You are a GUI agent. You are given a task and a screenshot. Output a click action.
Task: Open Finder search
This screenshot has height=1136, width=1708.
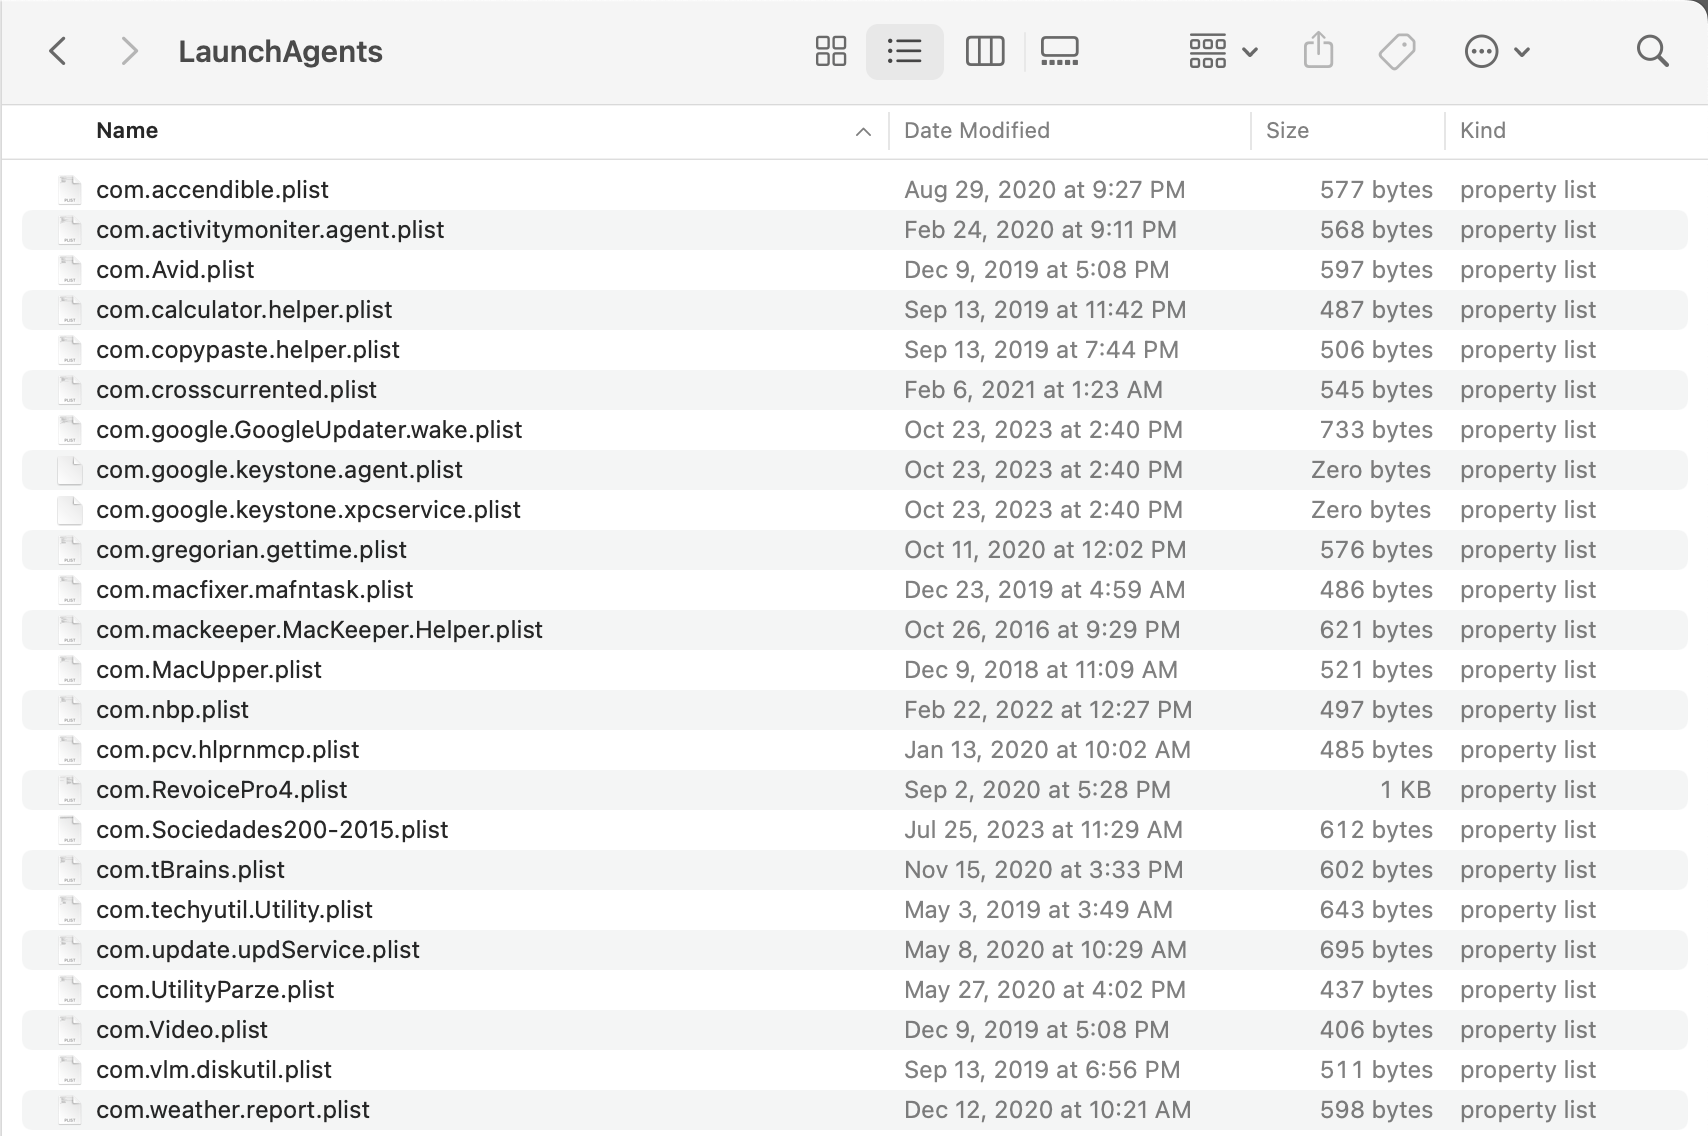(1653, 51)
